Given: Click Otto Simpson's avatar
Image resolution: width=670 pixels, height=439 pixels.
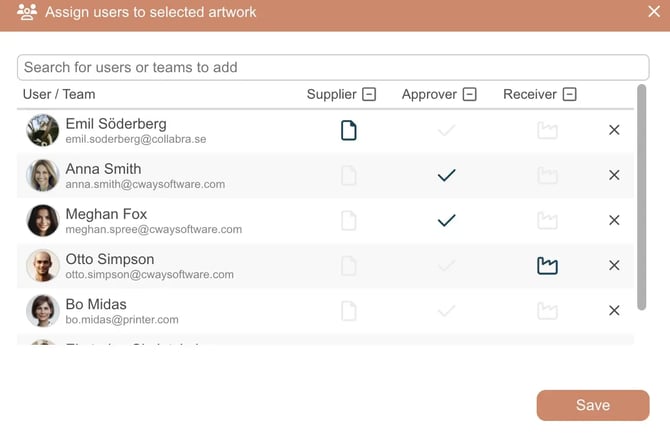Looking at the screenshot, I should (42, 265).
